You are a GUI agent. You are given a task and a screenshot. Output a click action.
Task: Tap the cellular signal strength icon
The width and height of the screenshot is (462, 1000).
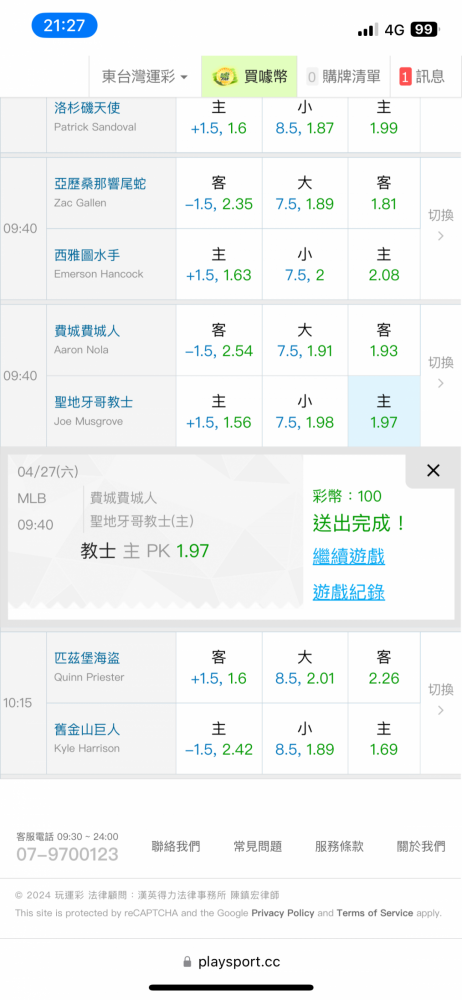tap(368, 29)
